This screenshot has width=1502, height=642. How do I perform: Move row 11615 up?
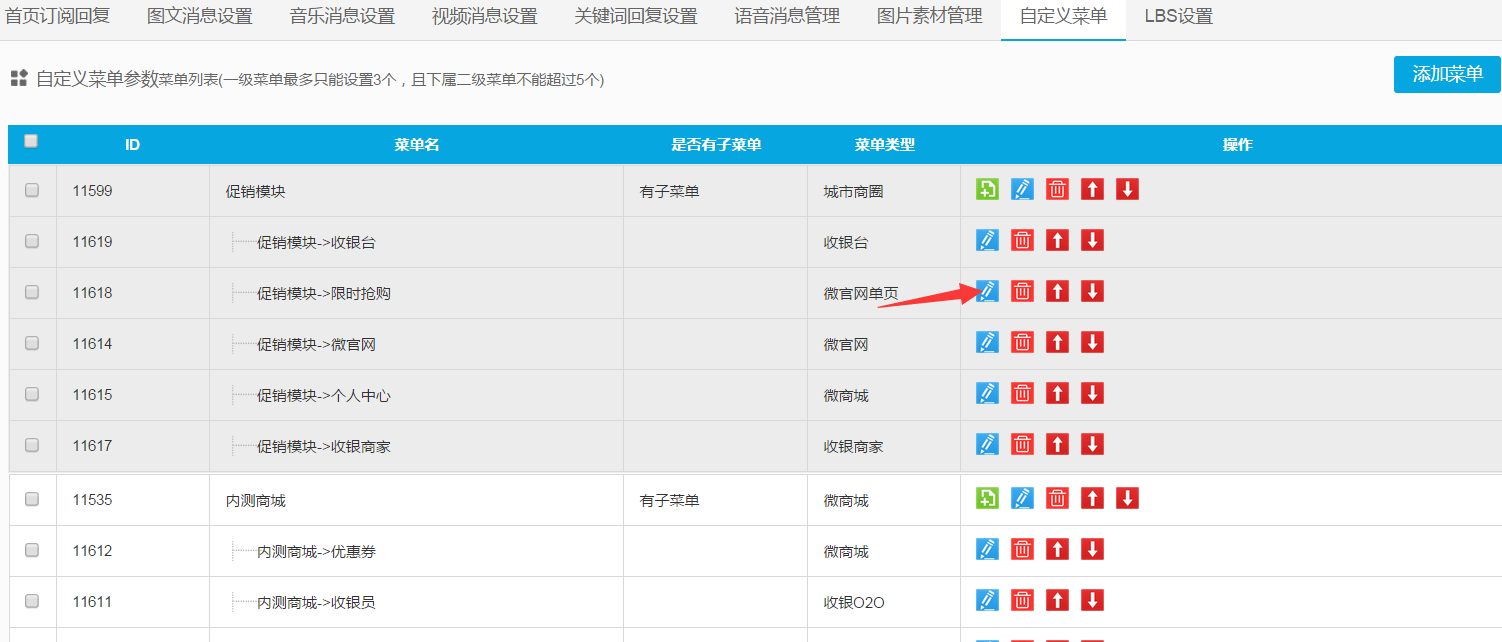pos(1057,393)
